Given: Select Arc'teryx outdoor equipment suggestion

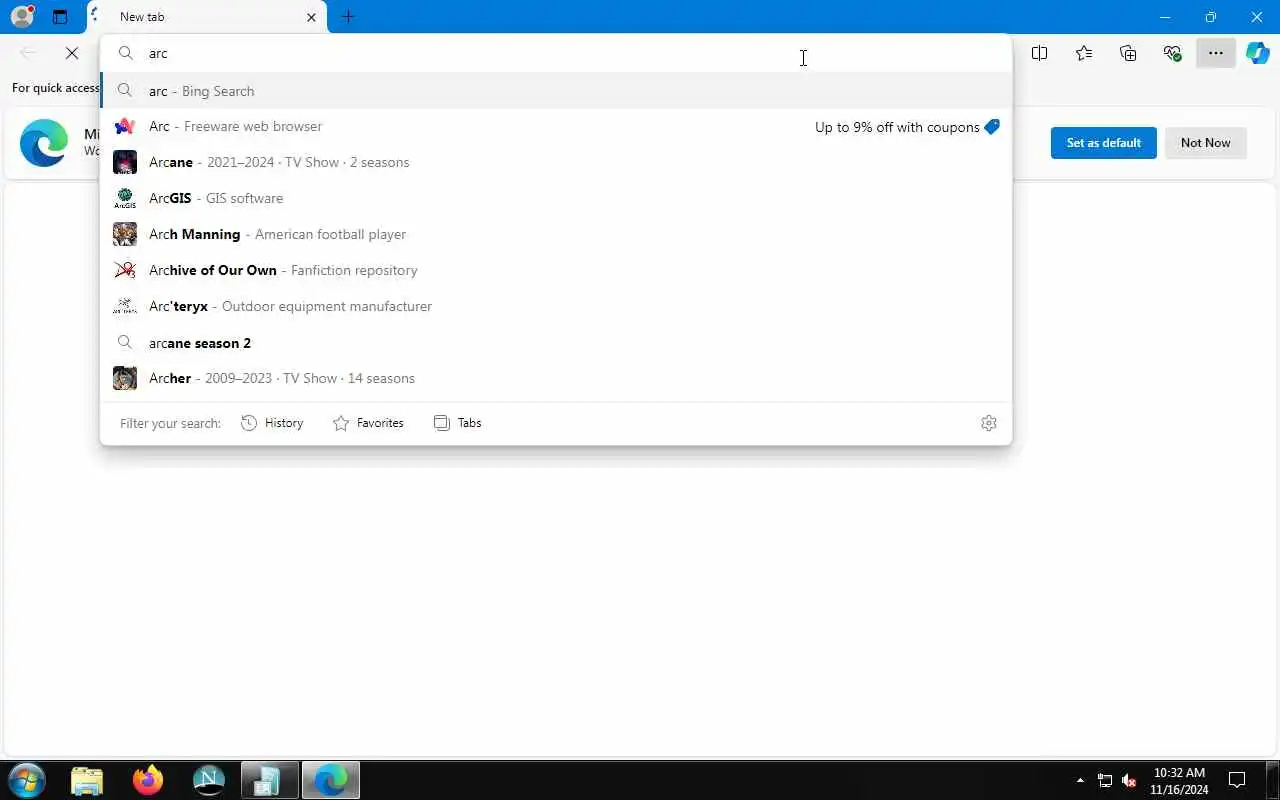Looking at the screenshot, I should click(x=556, y=306).
